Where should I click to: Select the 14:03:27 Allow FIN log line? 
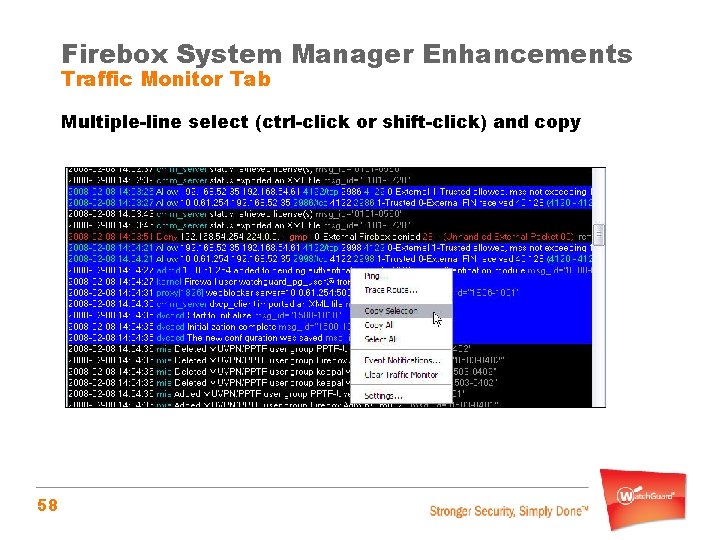[329, 203]
